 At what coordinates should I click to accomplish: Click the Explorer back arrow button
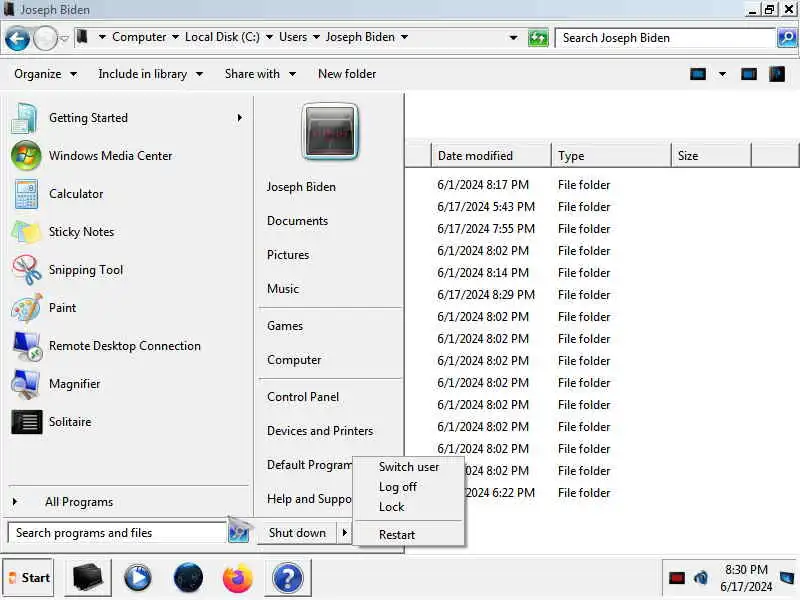coord(17,38)
